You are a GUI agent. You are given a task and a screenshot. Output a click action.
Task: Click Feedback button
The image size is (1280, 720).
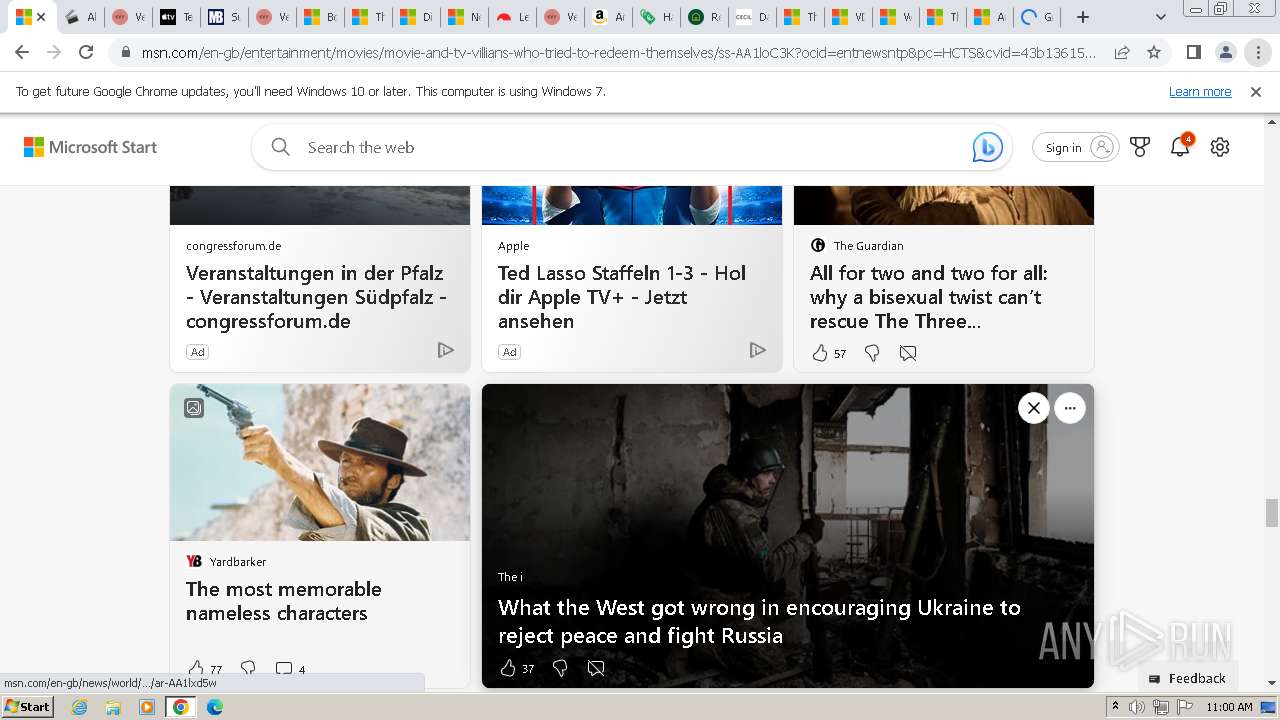coord(1187,678)
